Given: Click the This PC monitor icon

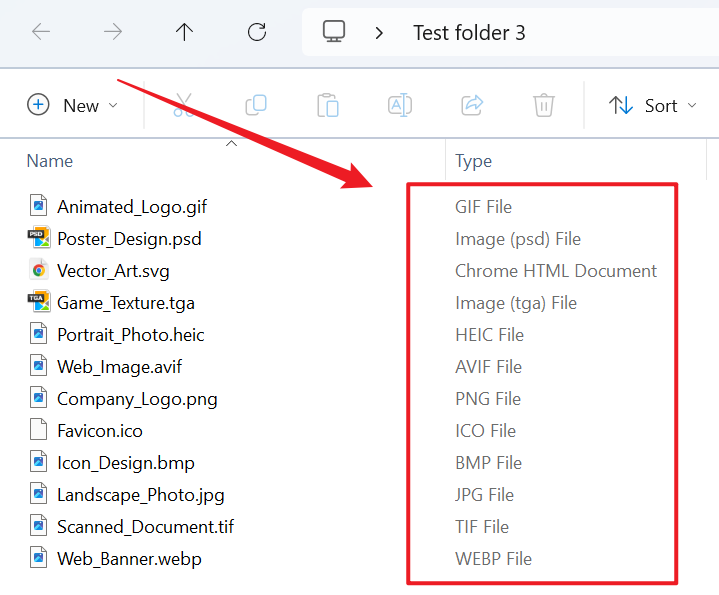Looking at the screenshot, I should pos(334,32).
